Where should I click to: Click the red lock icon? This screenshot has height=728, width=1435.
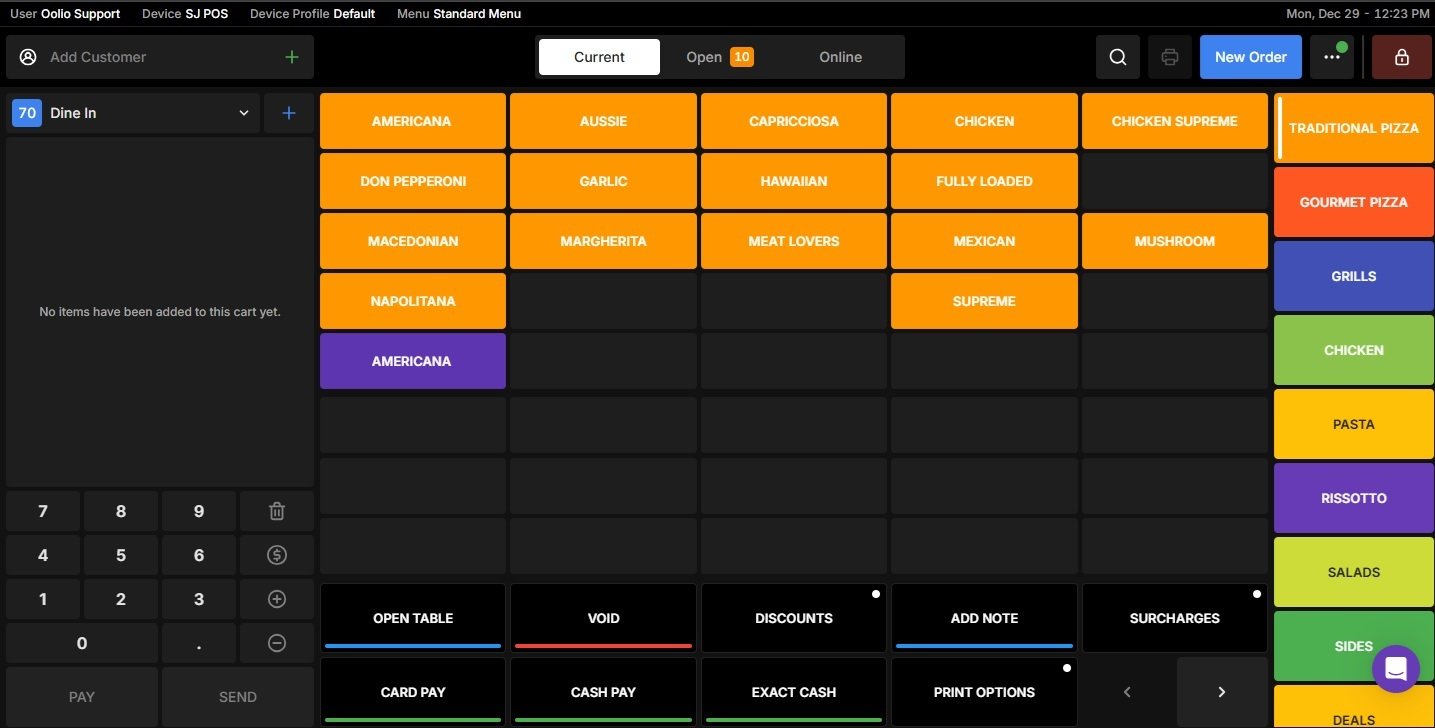[x=1400, y=57]
